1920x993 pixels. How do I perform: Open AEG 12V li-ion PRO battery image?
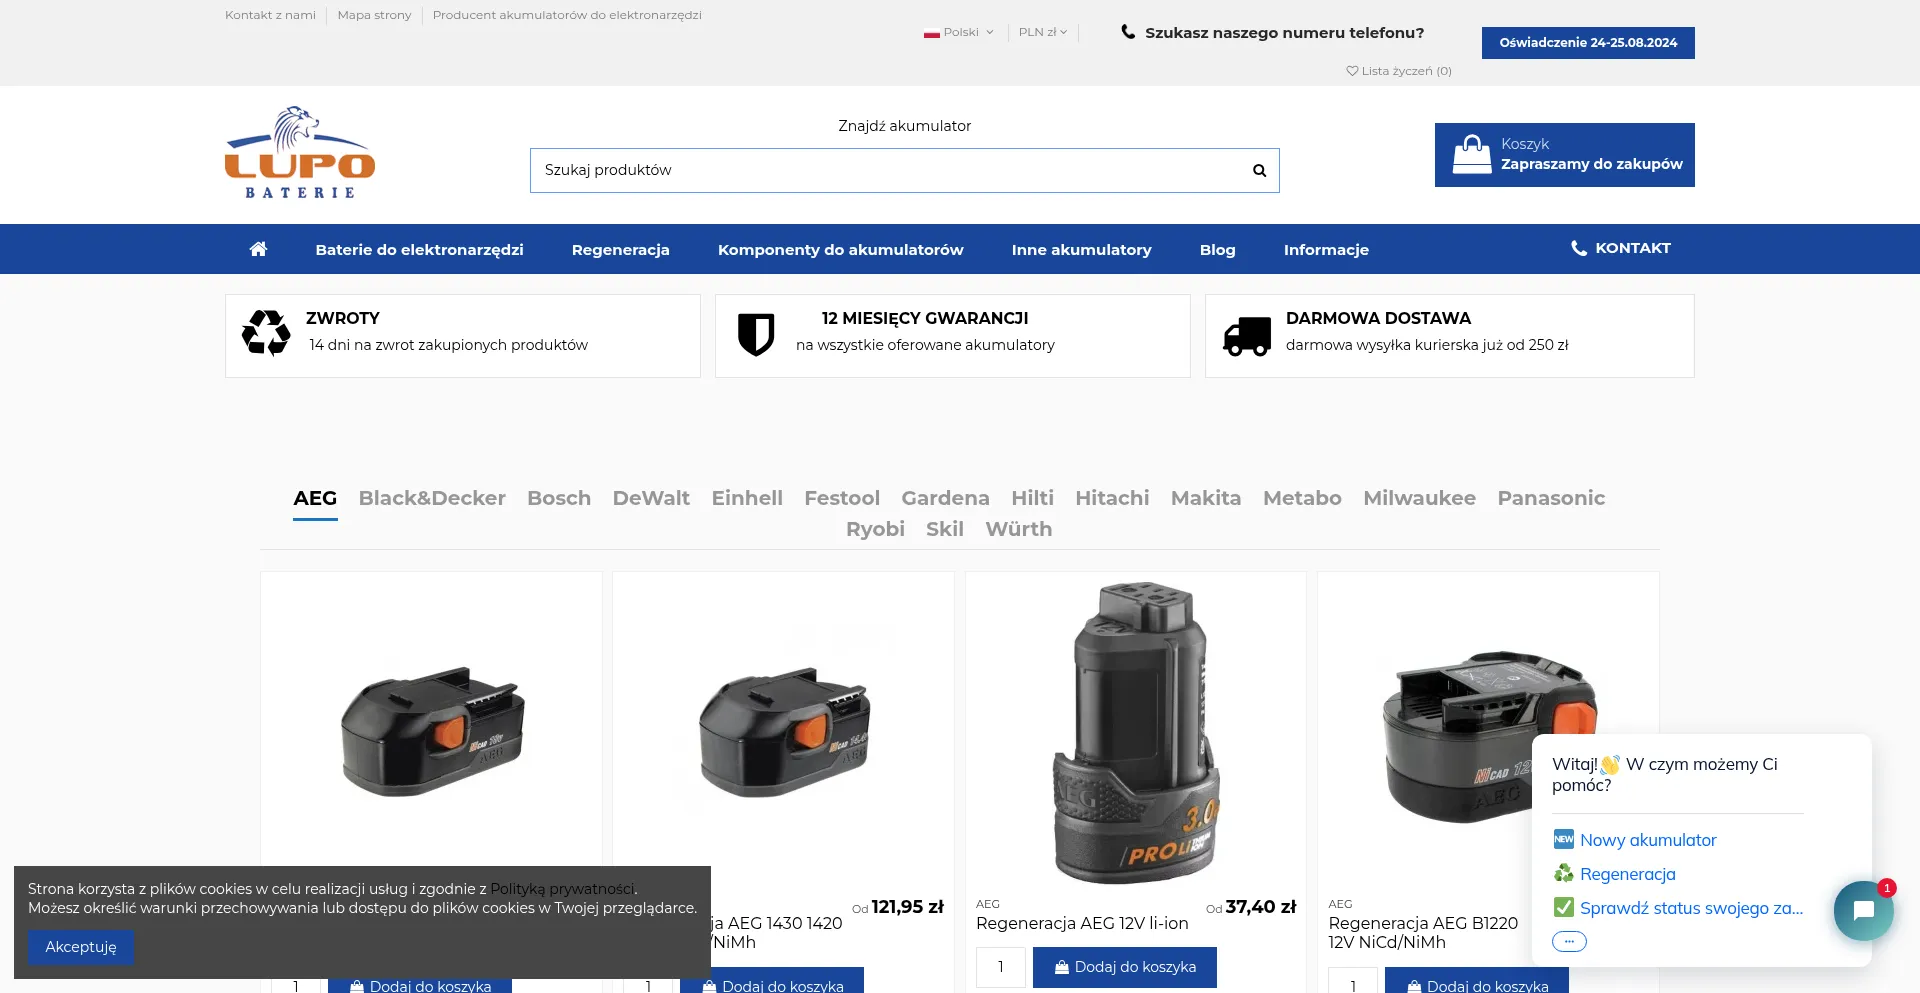pyautogui.click(x=1135, y=733)
